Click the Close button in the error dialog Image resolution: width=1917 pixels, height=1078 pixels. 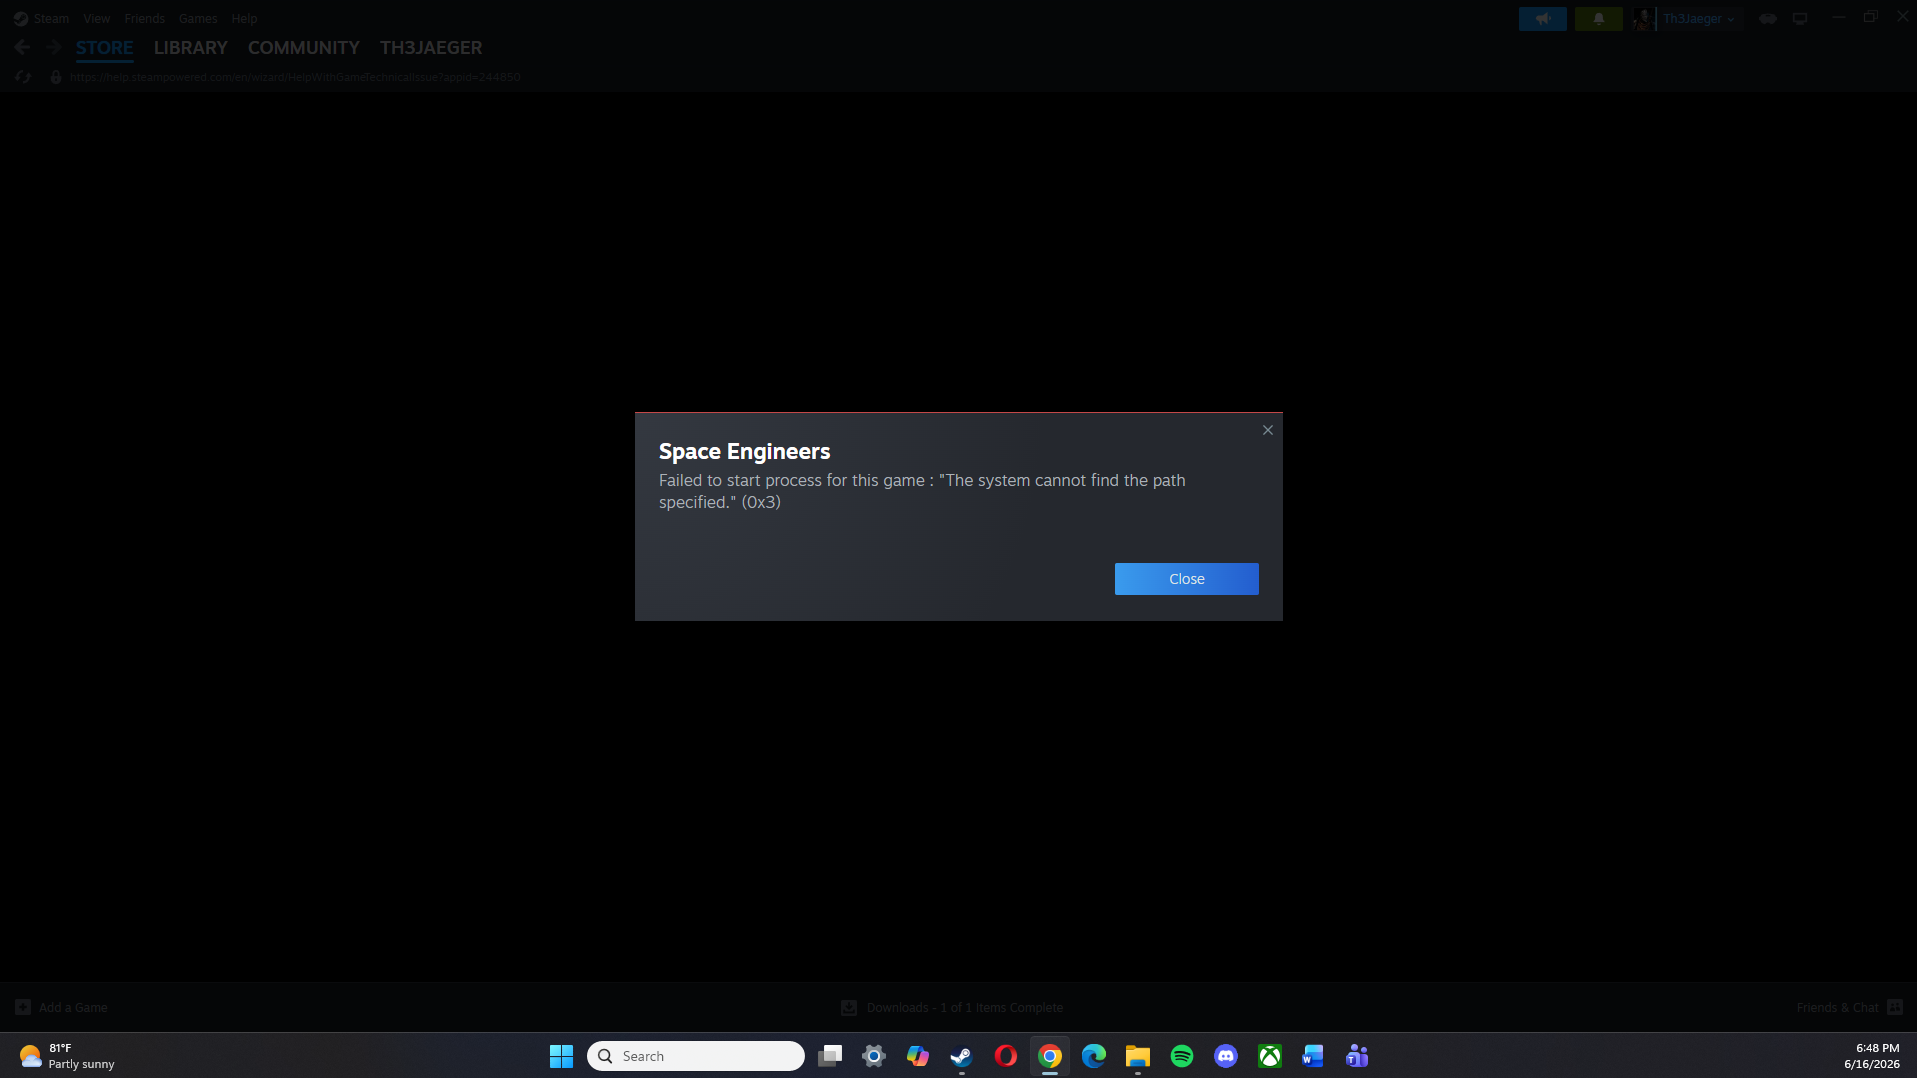click(x=1186, y=579)
